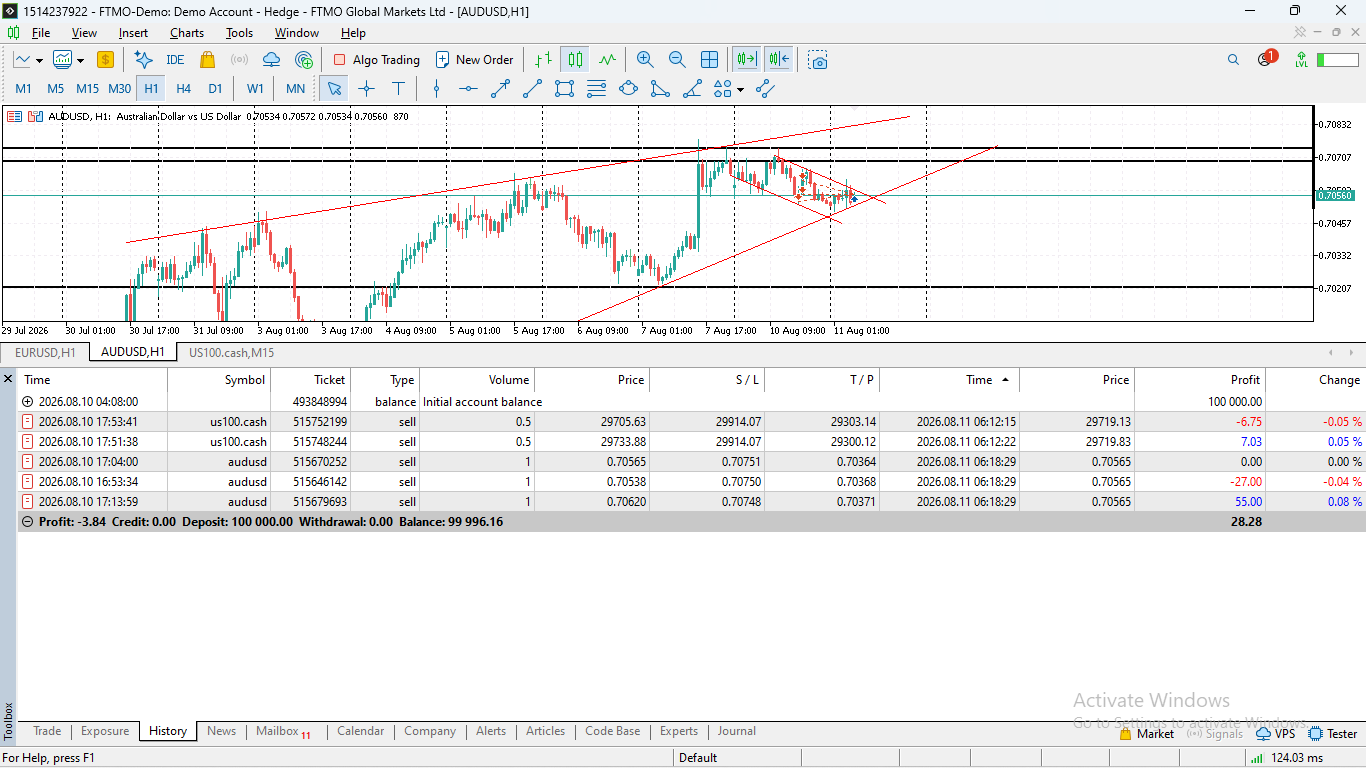Viewport: 1366px width, 768px height.
Task: Select the ellipse drawing tool
Action: 628,89
